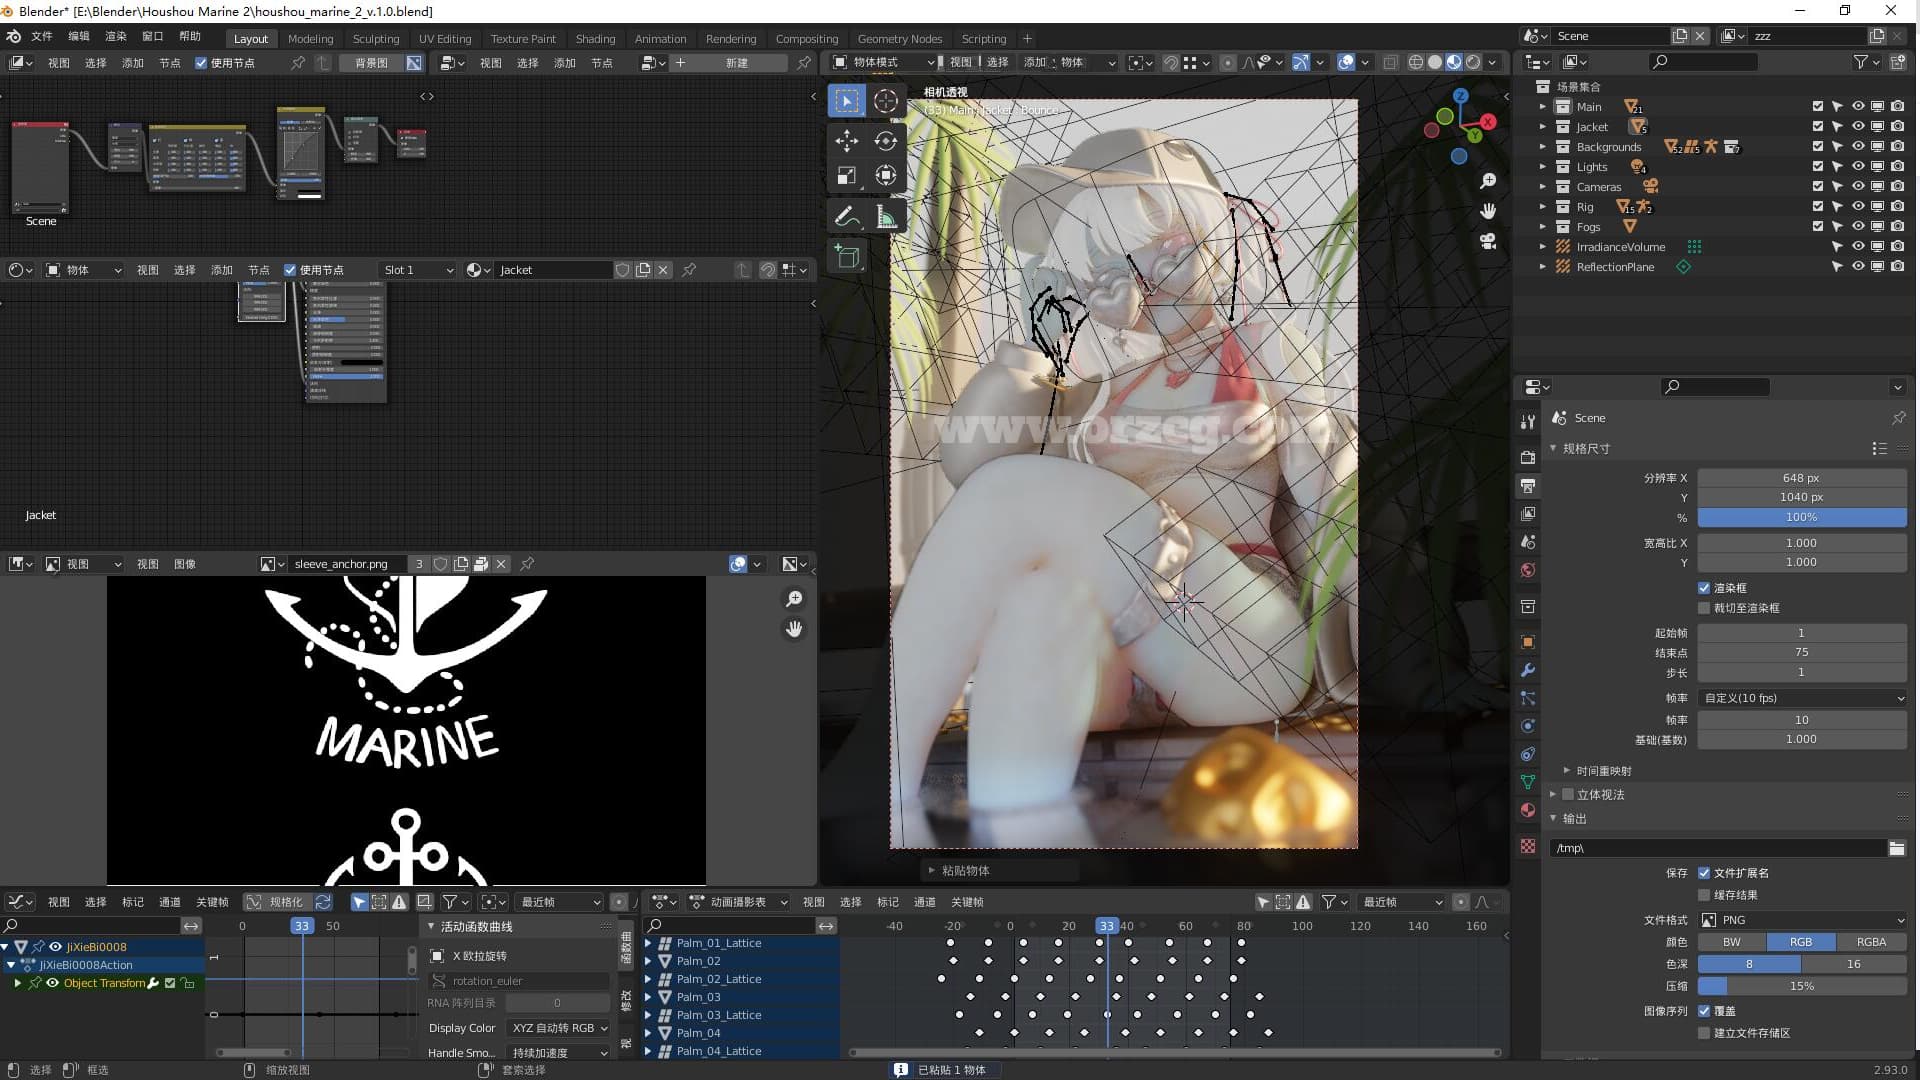Open the Tool properties tab
1920x1080 pixels.
[1527, 422]
